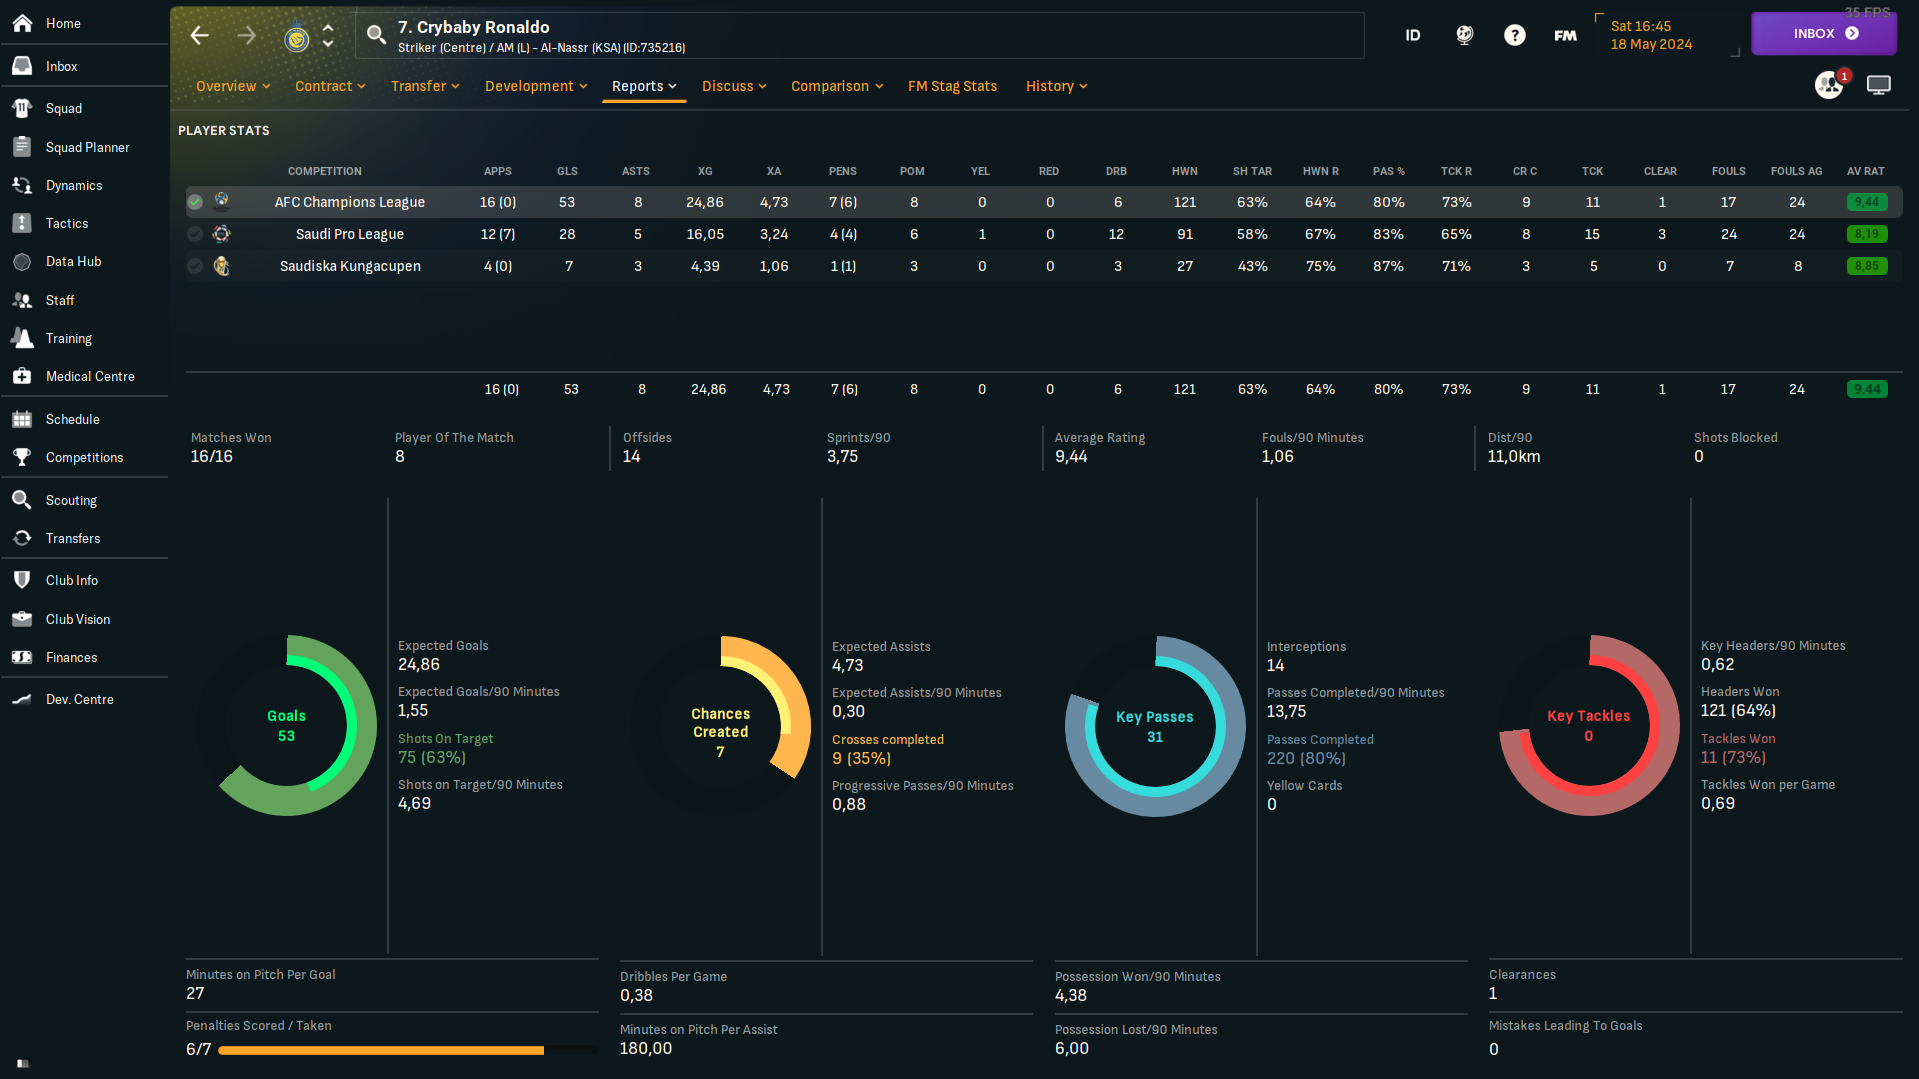Screen dimensions: 1919x1079
Task: Click the Al-Nassr club badge
Action: coord(297,38)
